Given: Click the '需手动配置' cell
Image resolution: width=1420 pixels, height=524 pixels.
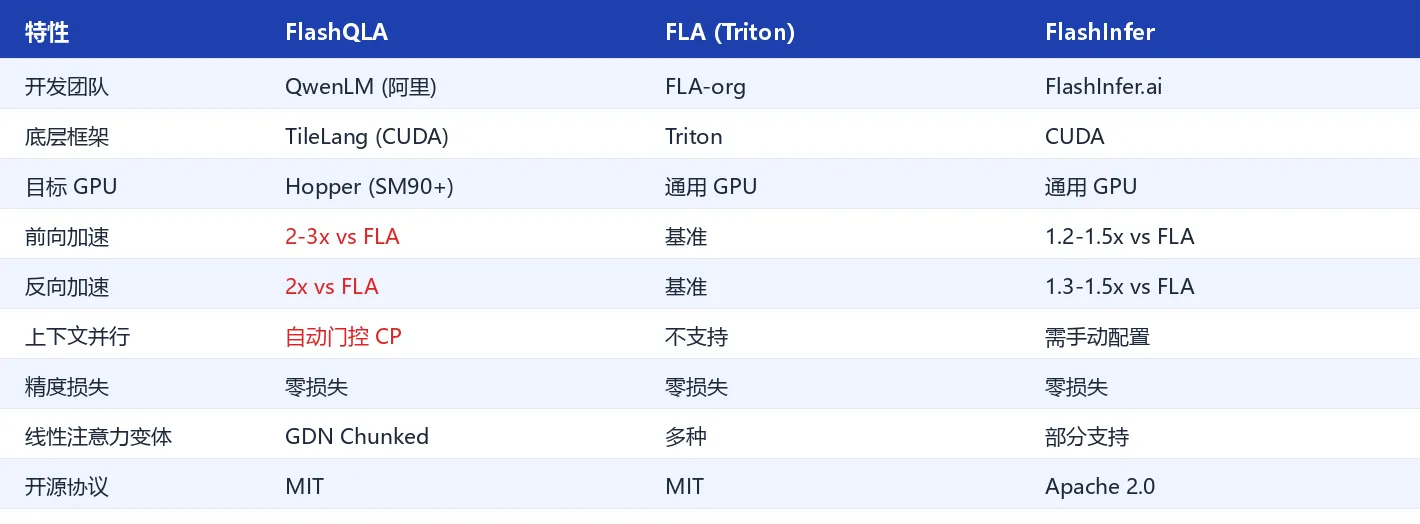Looking at the screenshot, I should [1098, 337].
